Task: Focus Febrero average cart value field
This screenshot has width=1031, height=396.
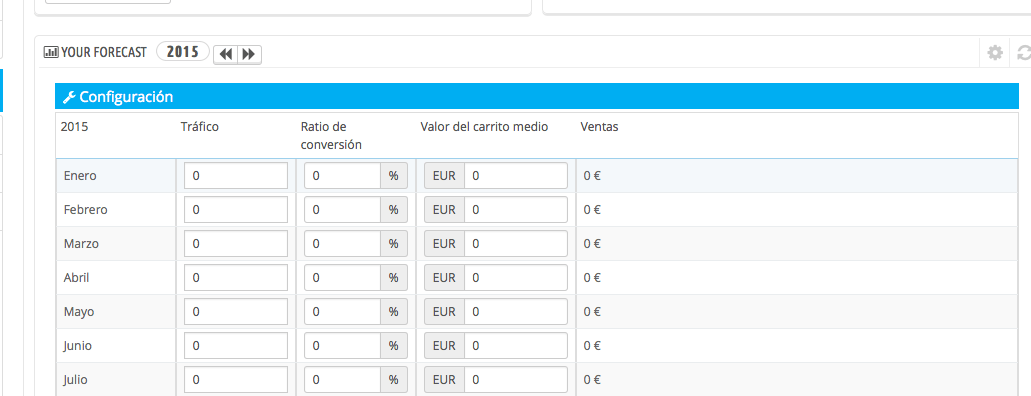Action: 516,210
